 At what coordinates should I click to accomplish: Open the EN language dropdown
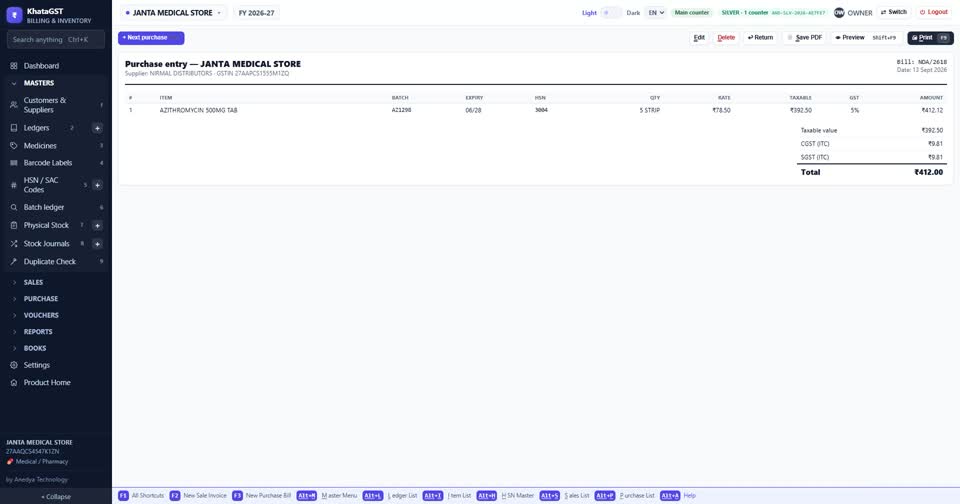656,12
